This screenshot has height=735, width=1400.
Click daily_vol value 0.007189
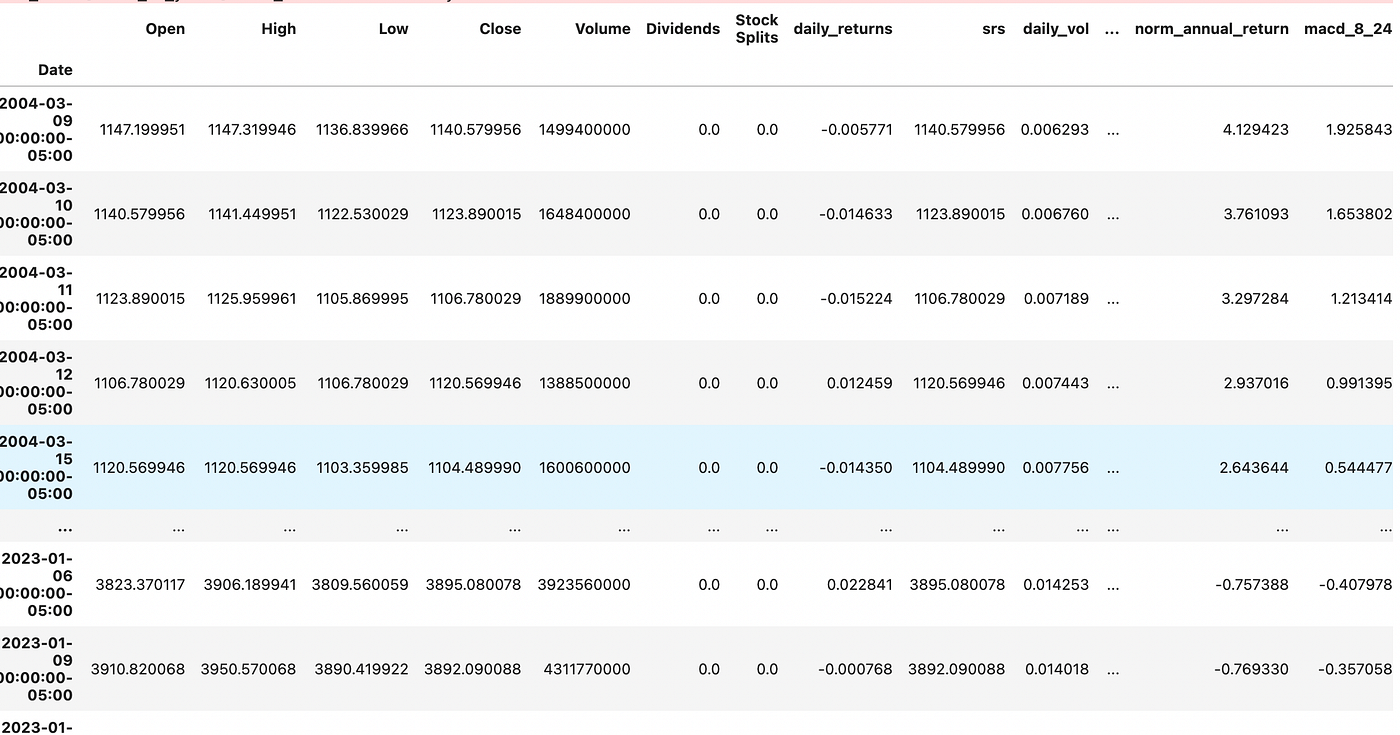tap(1055, 298)
